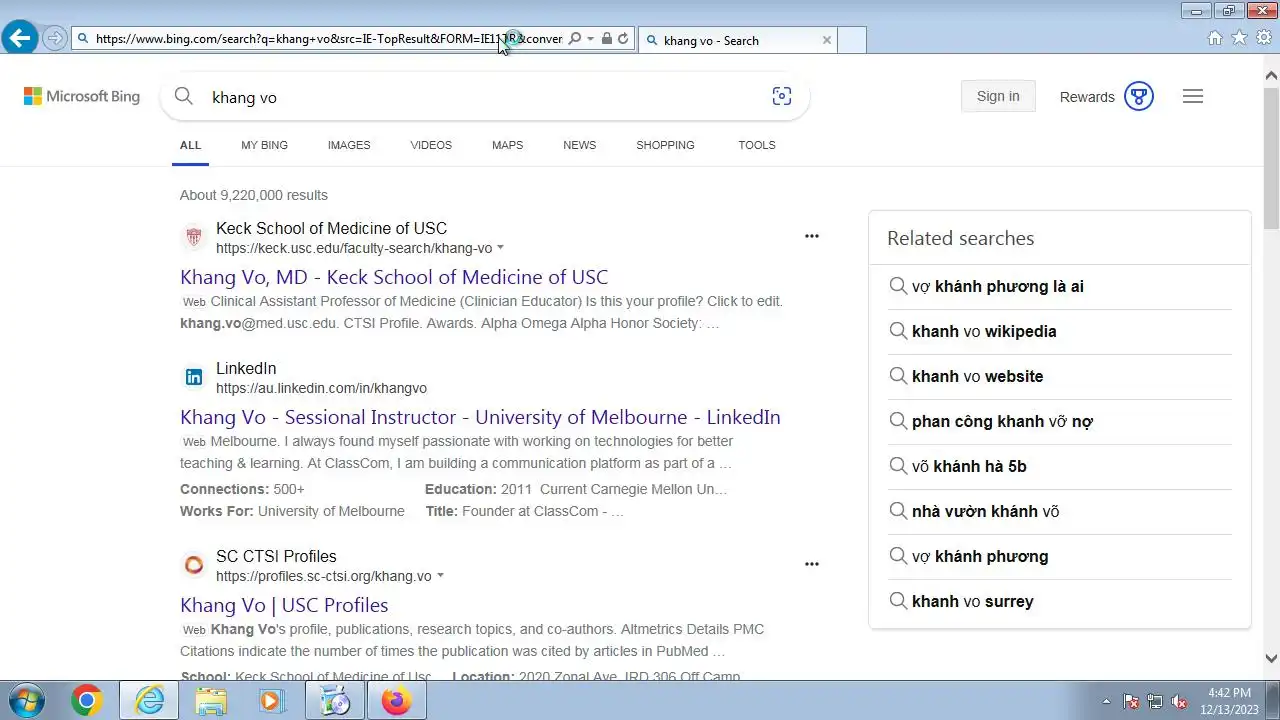Expand the profiles.sc-ctsi.org URL dropdown arrow

tap(440, 576)
